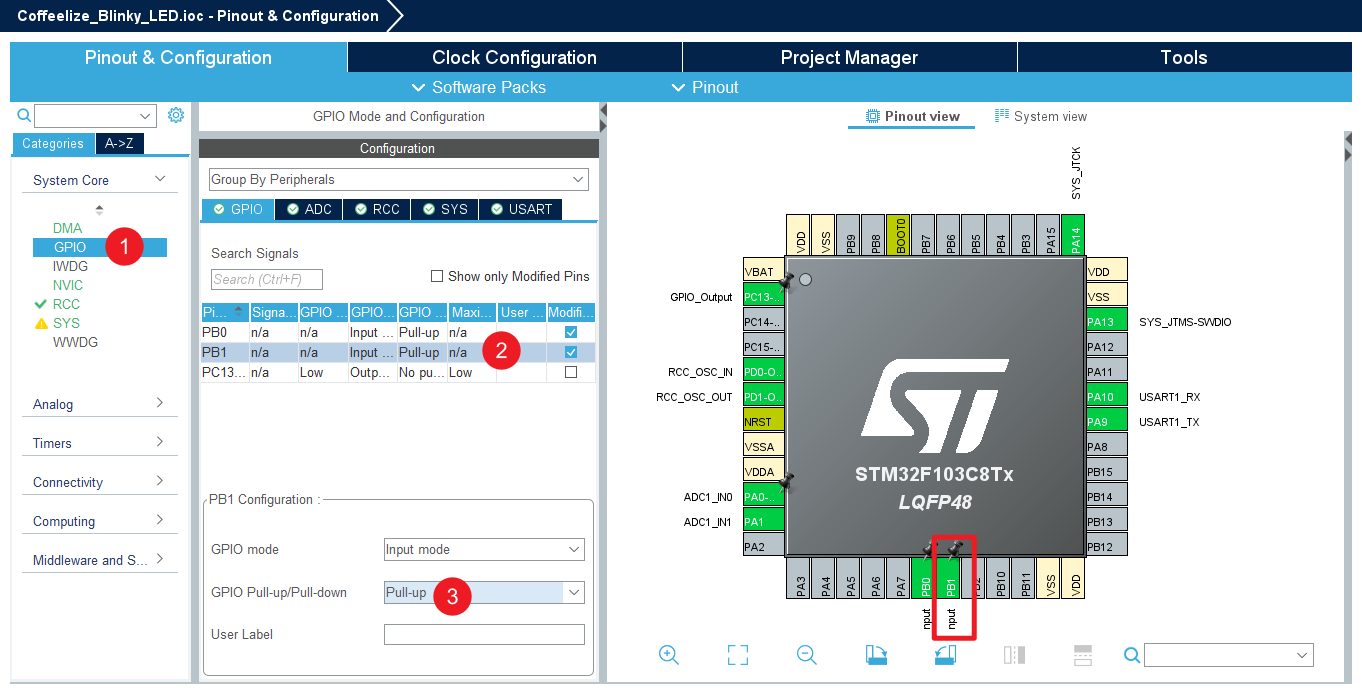Rotate the chip view clockwise
Viewport: 1362px width, 694px height.
click(876, 655)
